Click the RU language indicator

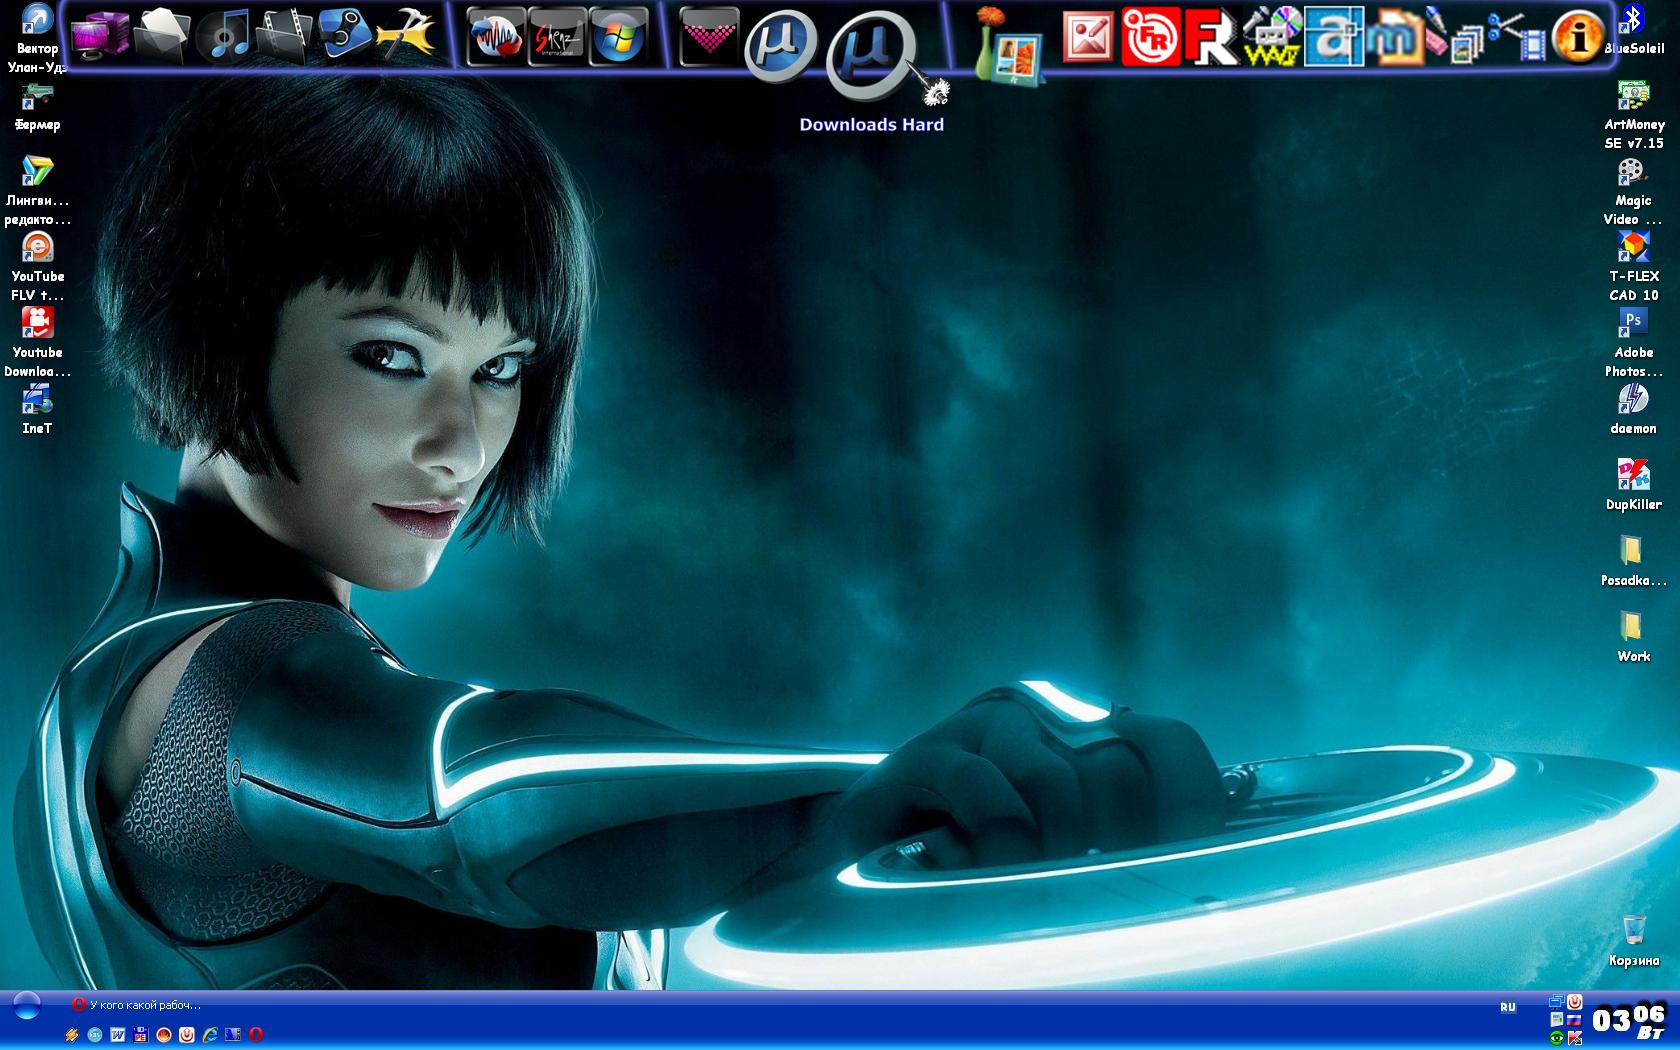coord(1507,1007)
